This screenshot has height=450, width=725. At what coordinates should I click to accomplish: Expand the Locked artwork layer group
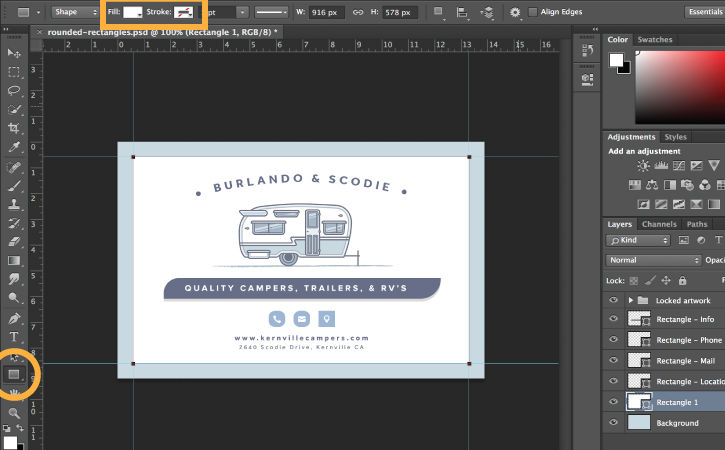click(x=630, y=300)
